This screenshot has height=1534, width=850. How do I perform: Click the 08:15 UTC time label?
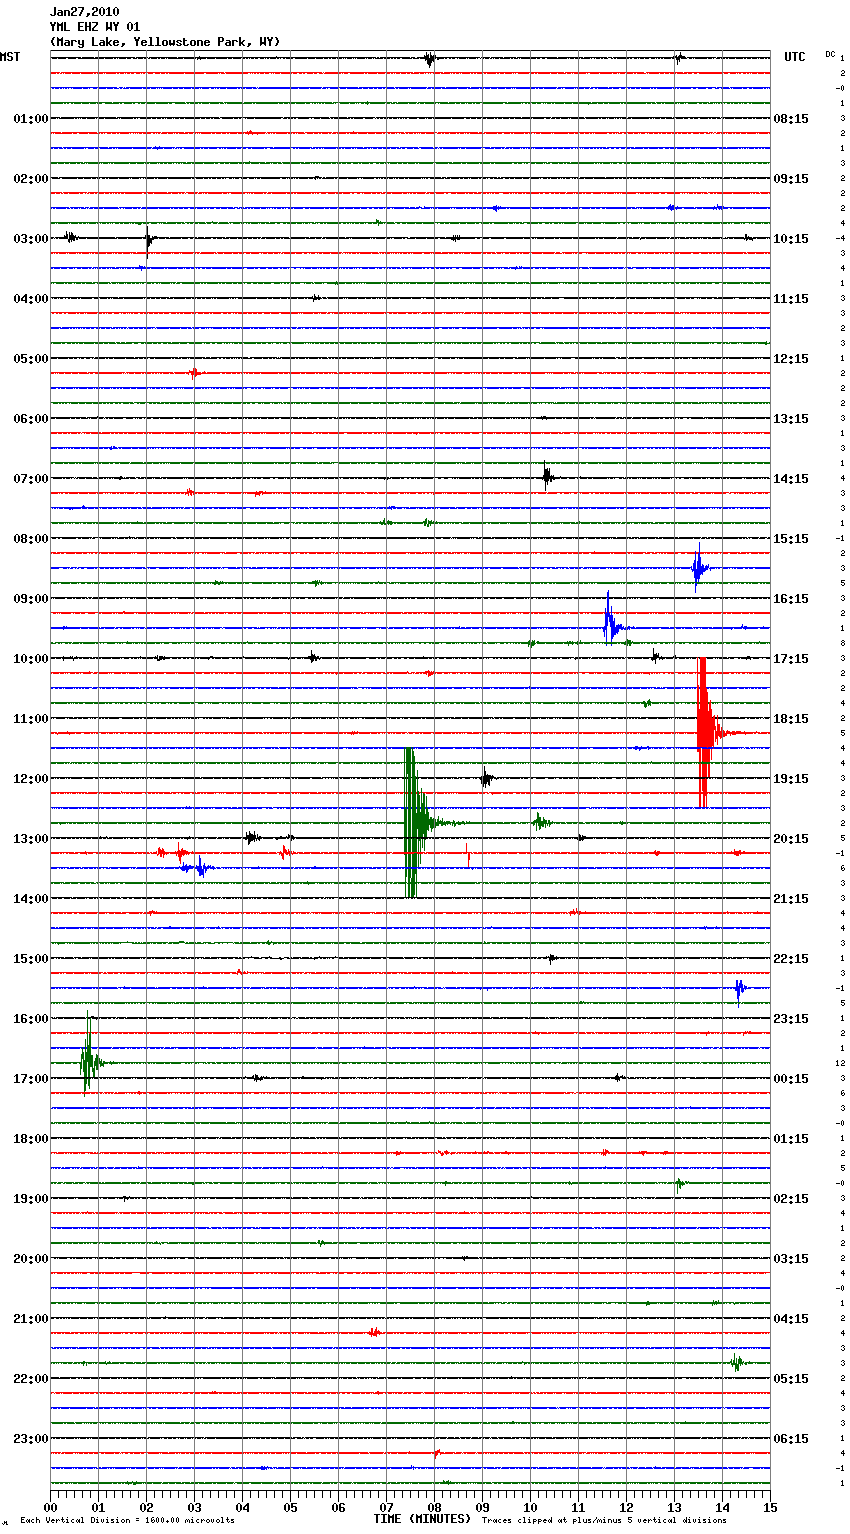pos(791,119)
